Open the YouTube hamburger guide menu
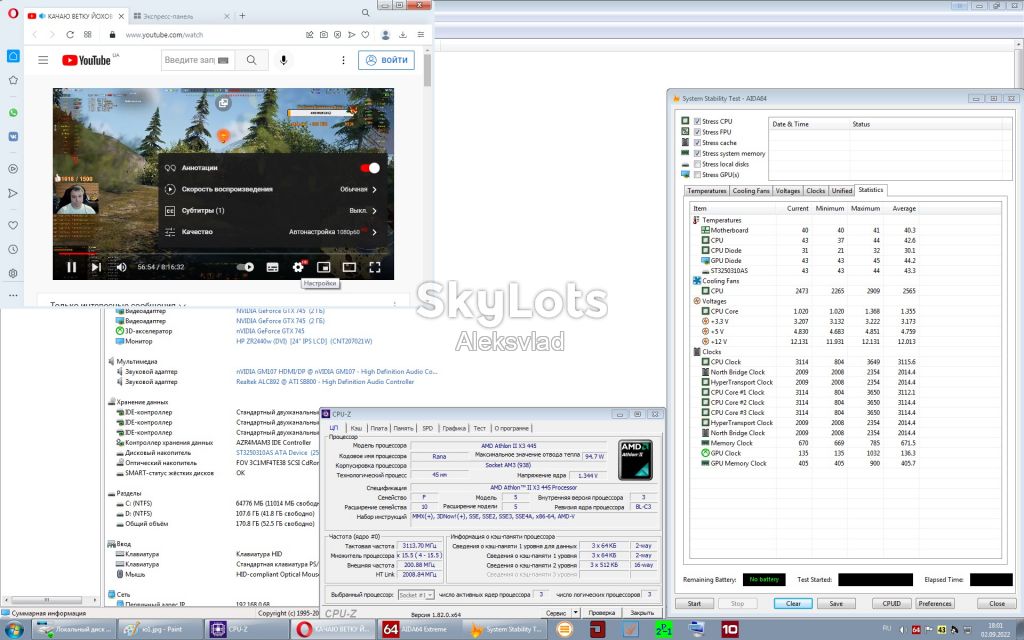Viewport: 1024px width, 640px height. click(x=43, y=60)
